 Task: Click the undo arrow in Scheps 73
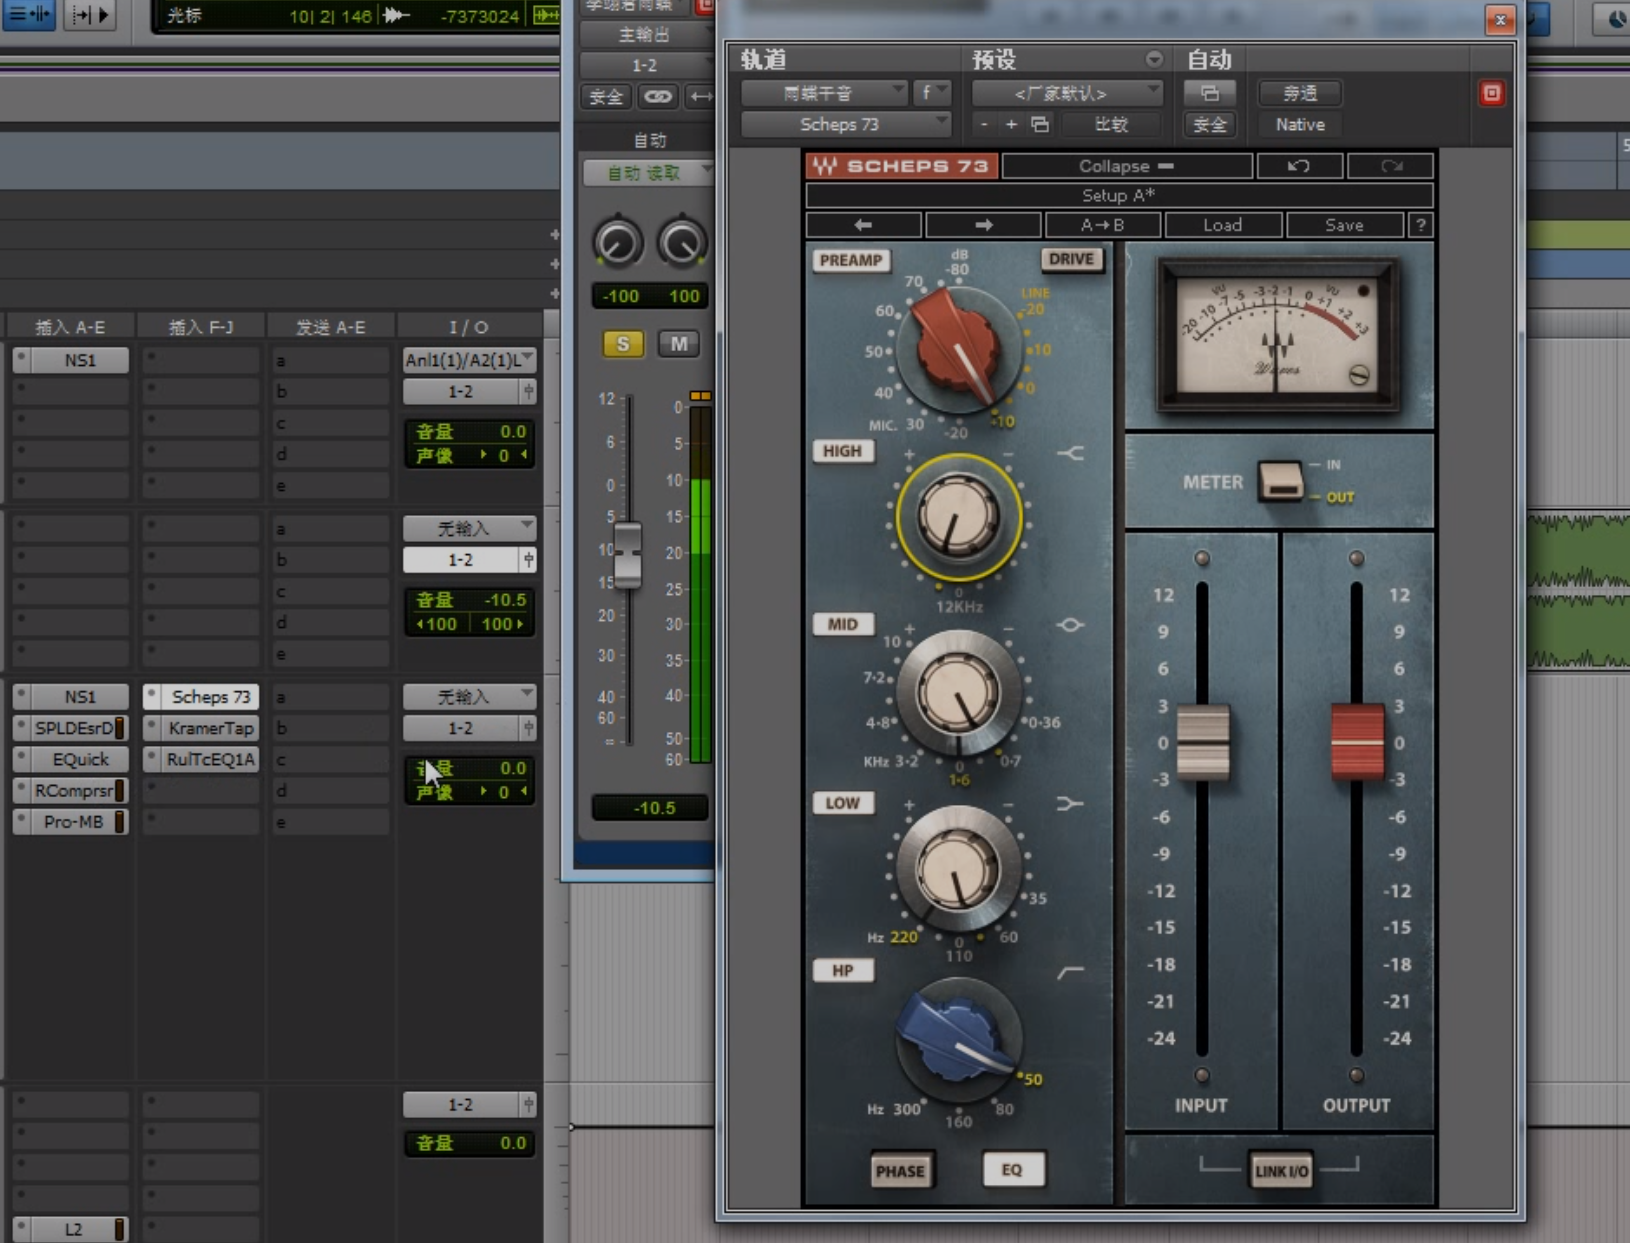point(1298,166)
